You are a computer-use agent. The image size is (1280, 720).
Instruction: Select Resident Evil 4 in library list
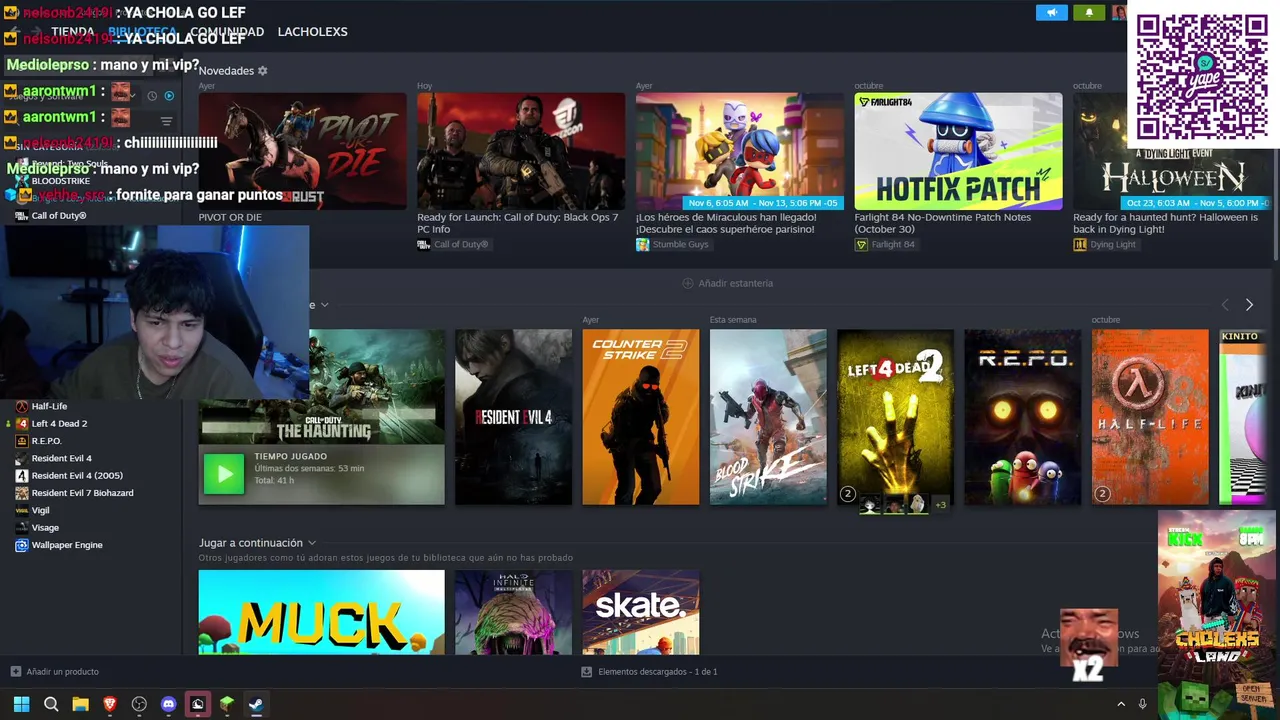(x=61, y=458)
